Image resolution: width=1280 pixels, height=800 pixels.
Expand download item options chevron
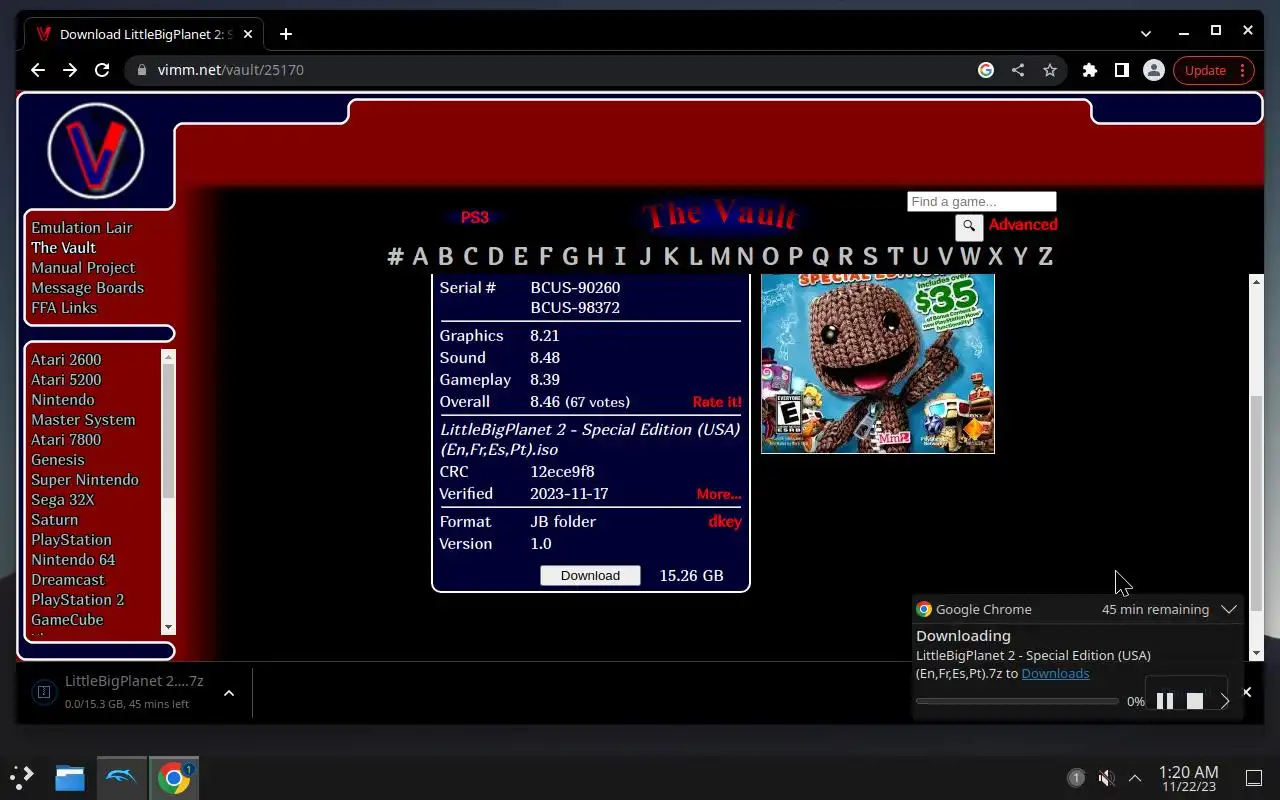click(x=228, y=692)
